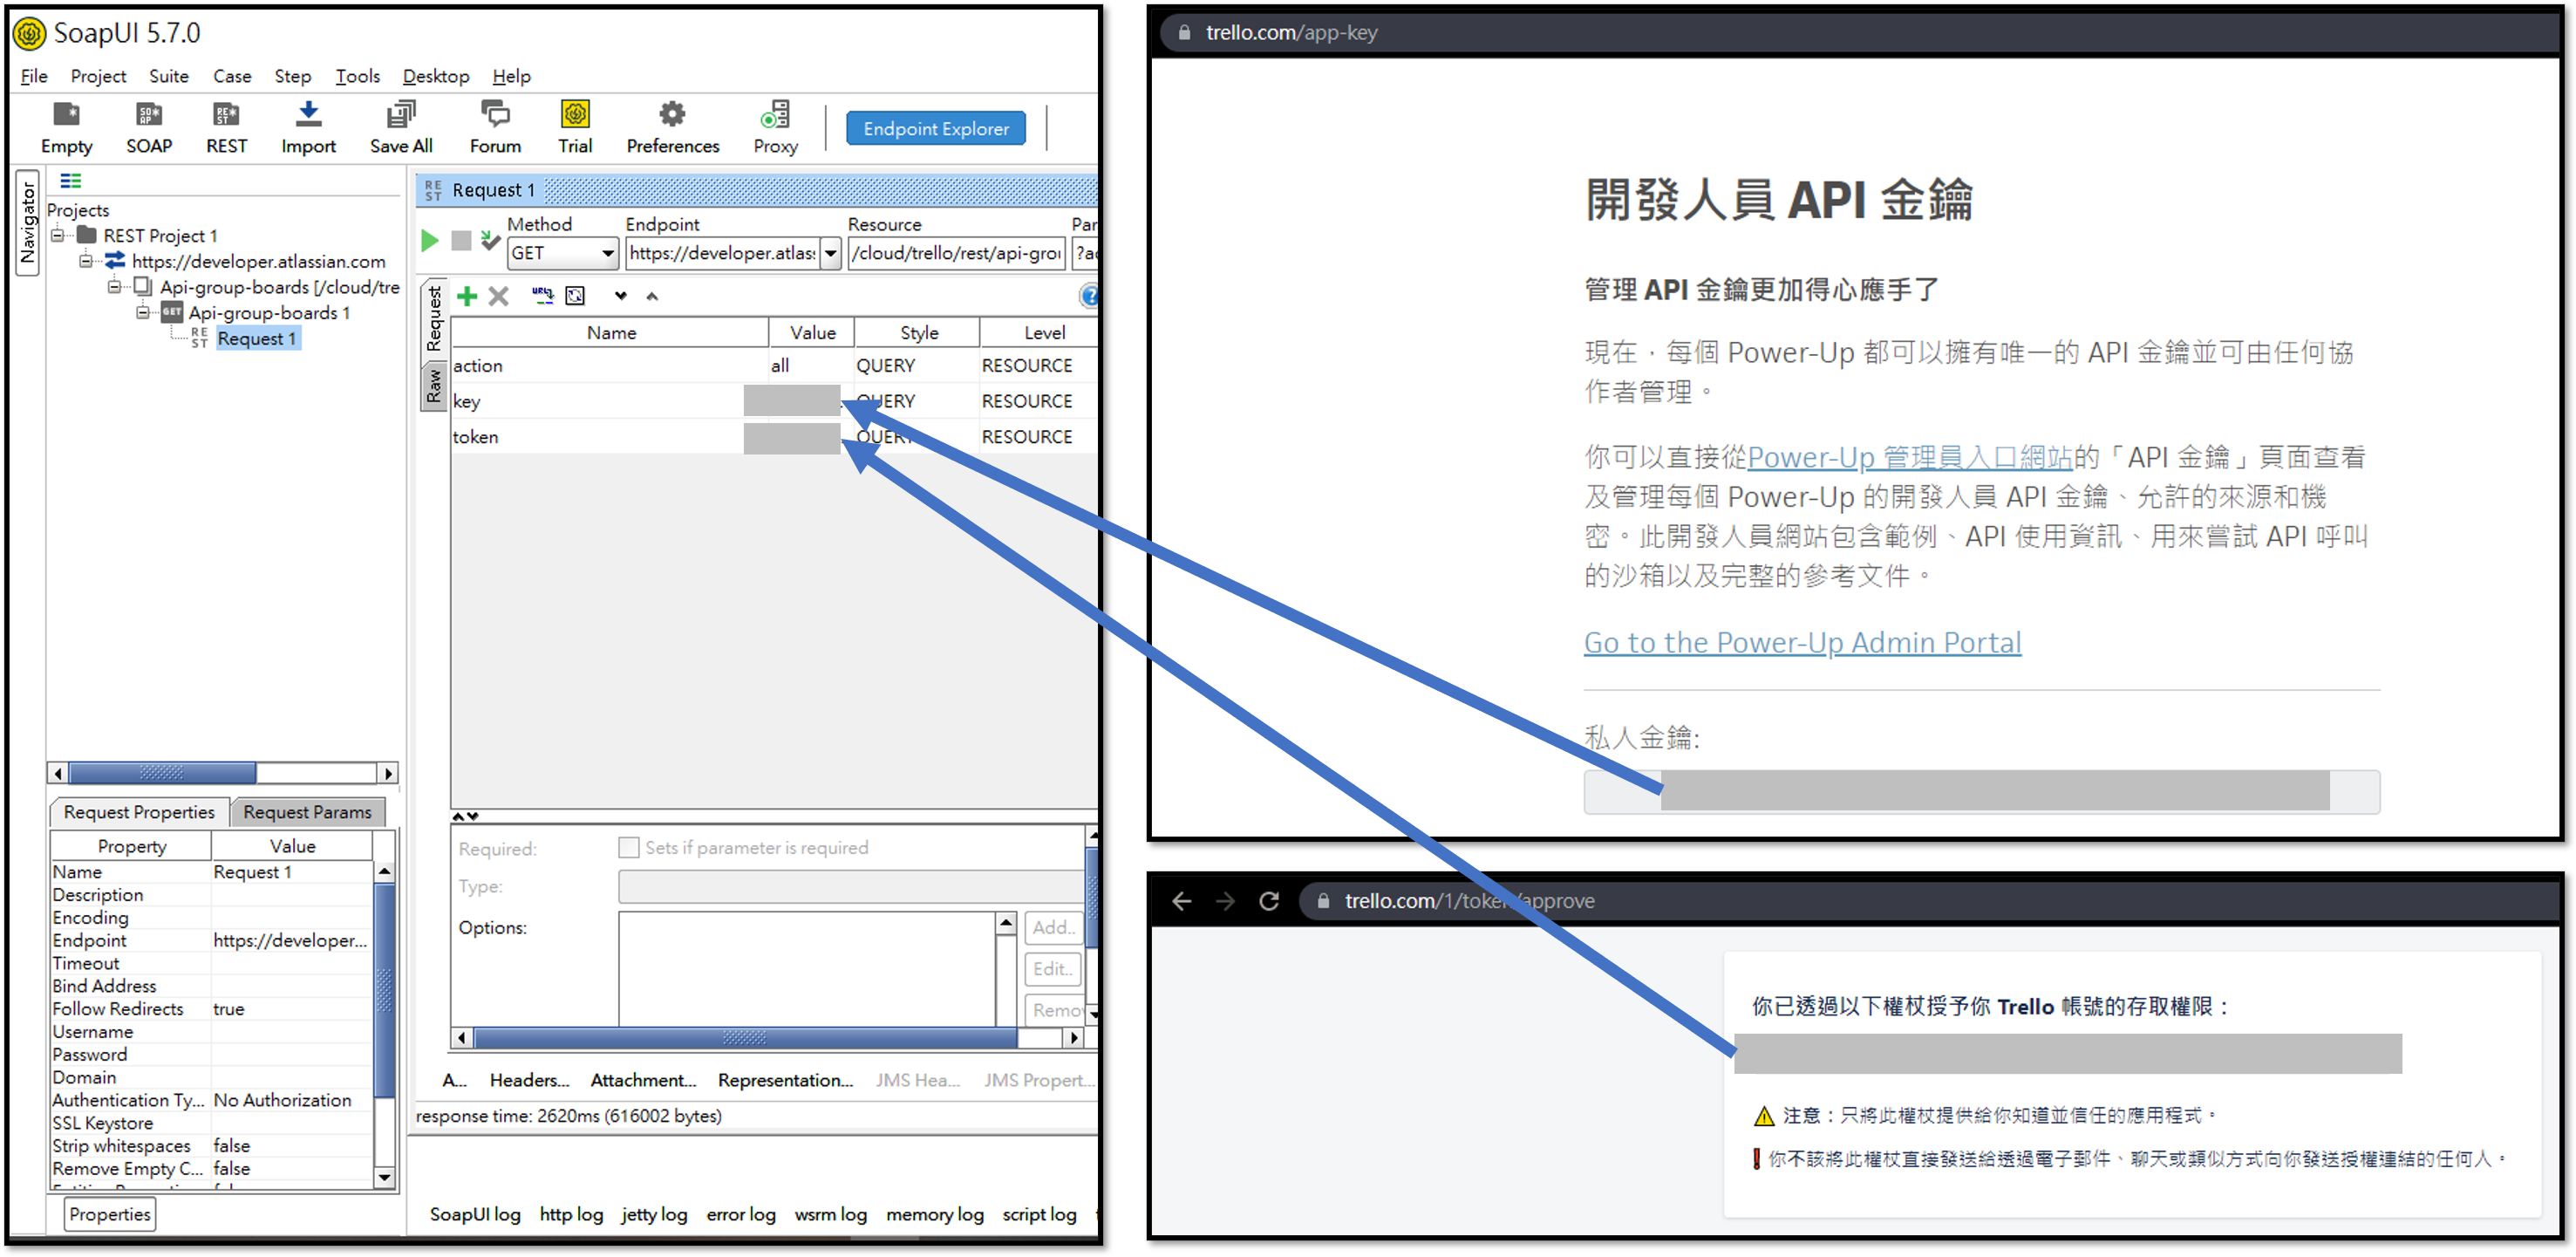
Task: Click the new SOAP project icon
Action: [149, 114]
